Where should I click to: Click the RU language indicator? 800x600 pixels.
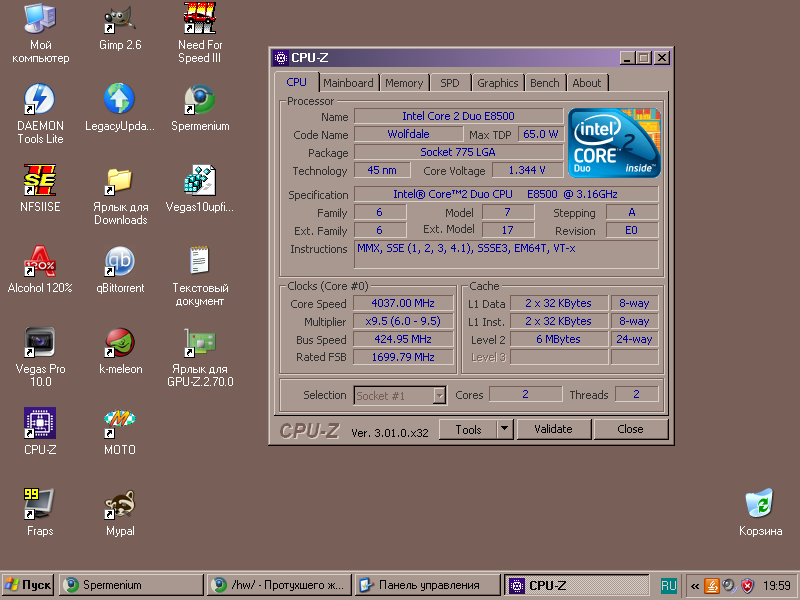(669, 585)
